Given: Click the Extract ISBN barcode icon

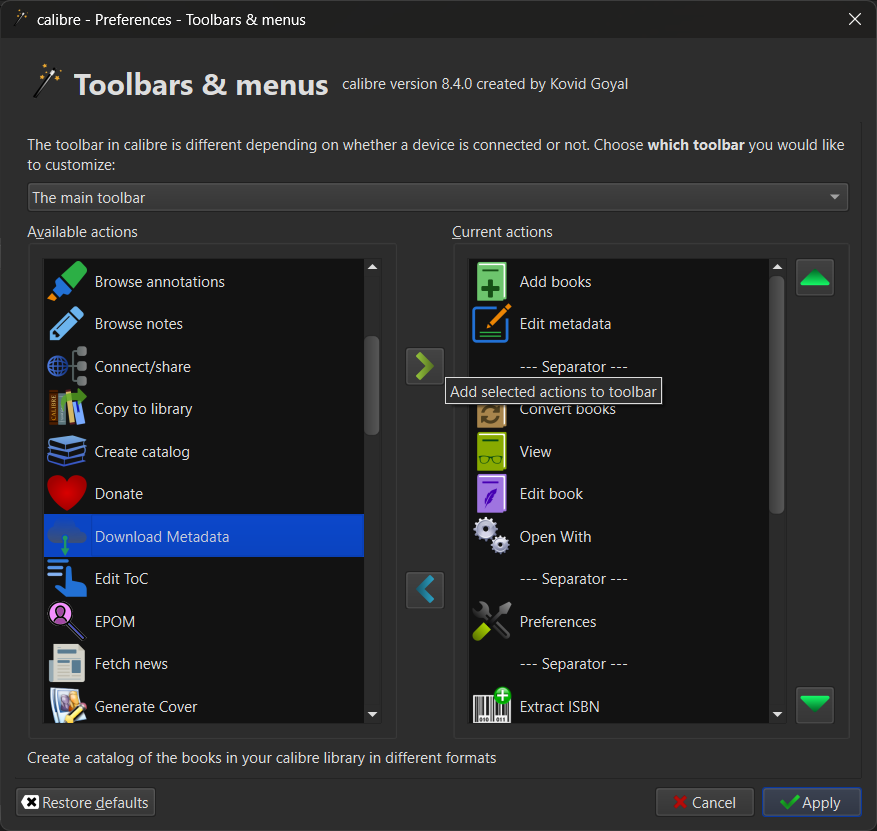Looking at the screenshot, I should 492,706.
